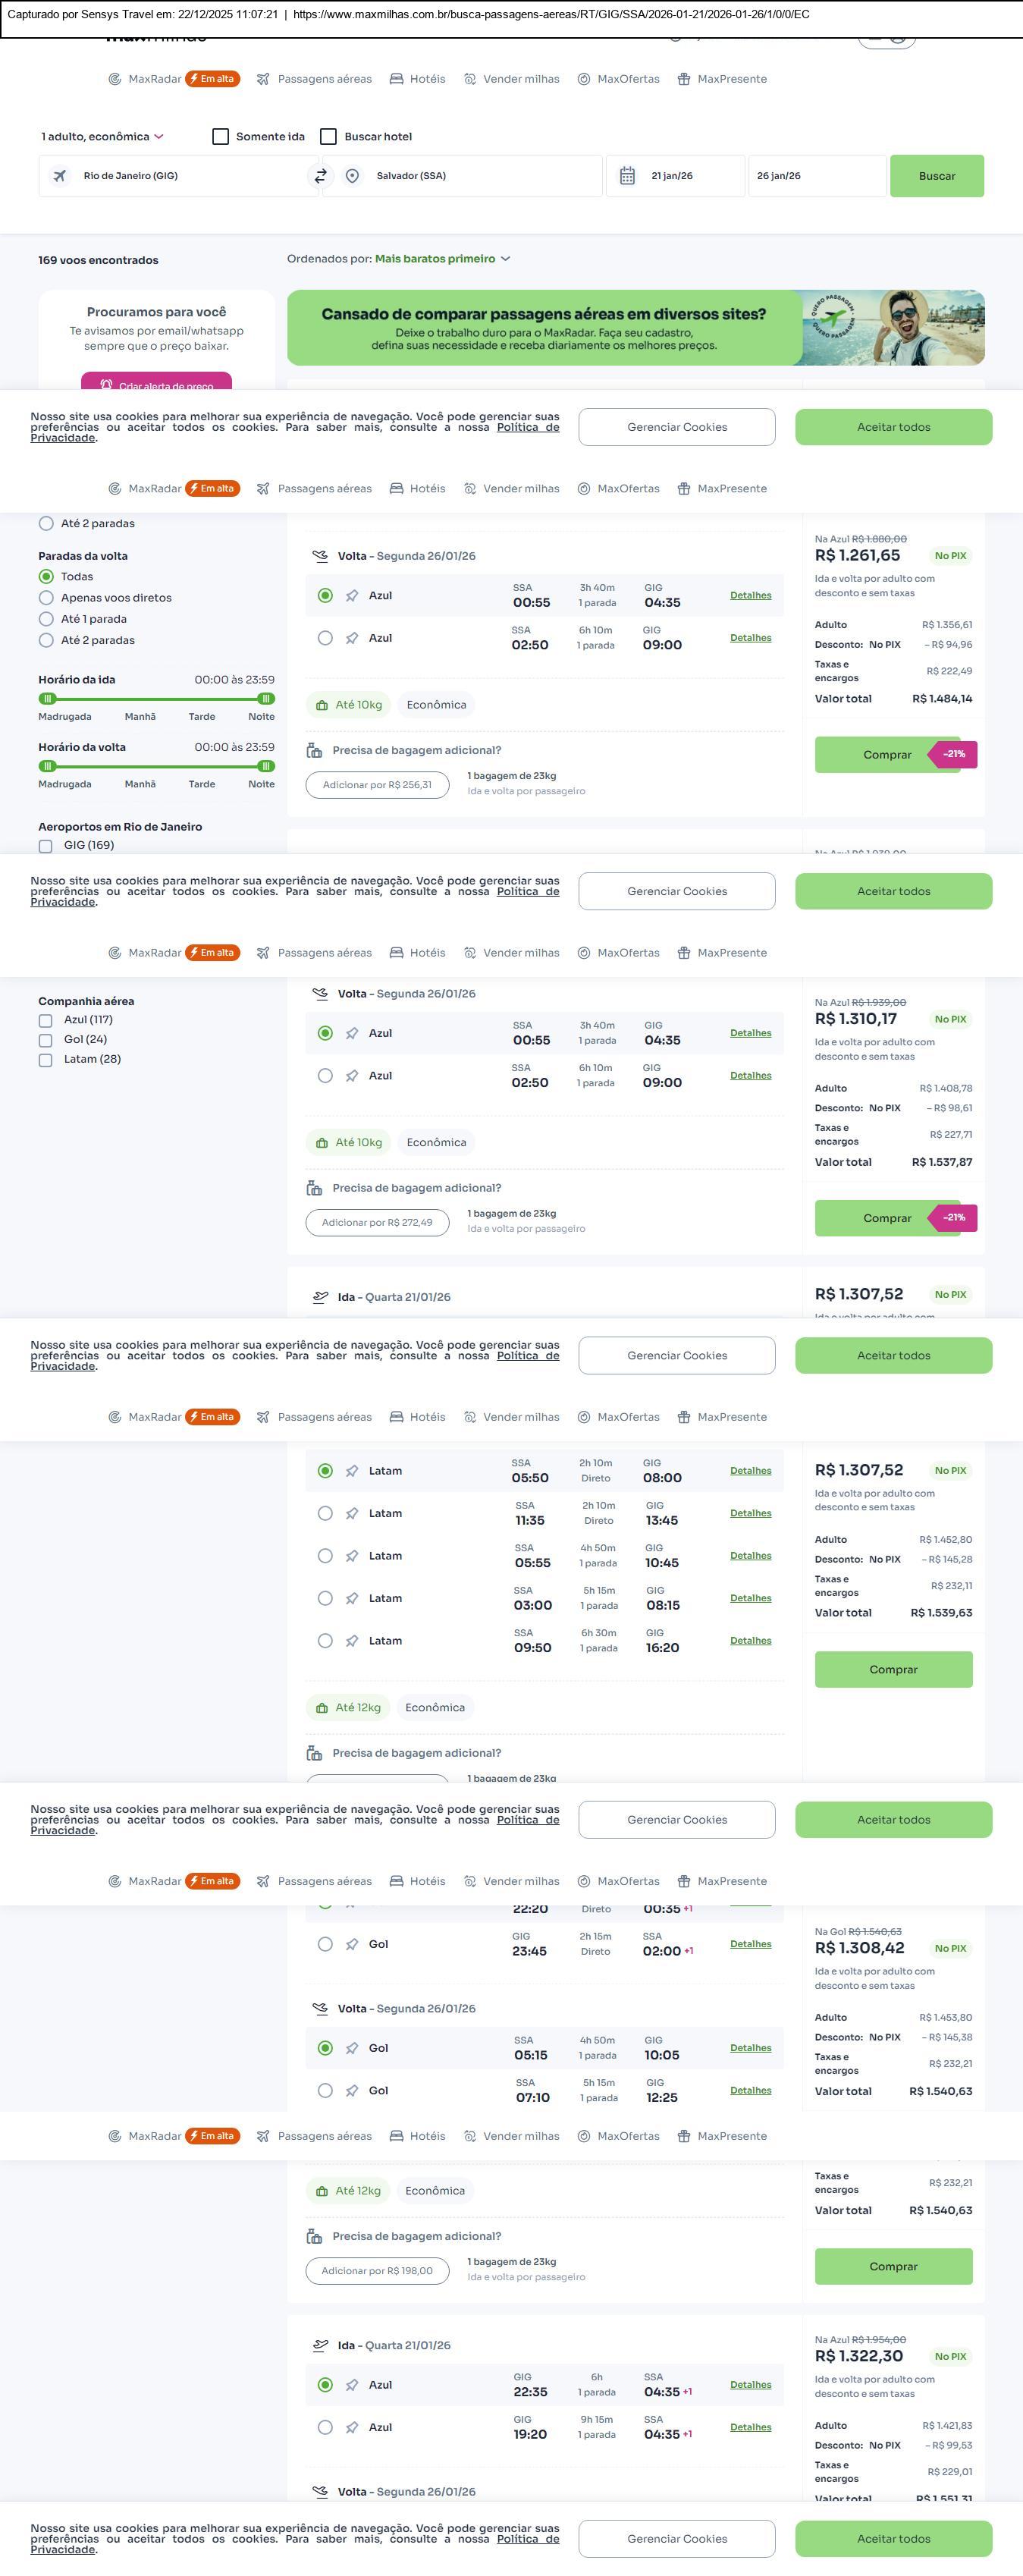Image resolution: width=1023 pixels, height=2576 pixels.
Task: Click the location pin icon before Salvador (SSA)
Action: tap(352, 176)
